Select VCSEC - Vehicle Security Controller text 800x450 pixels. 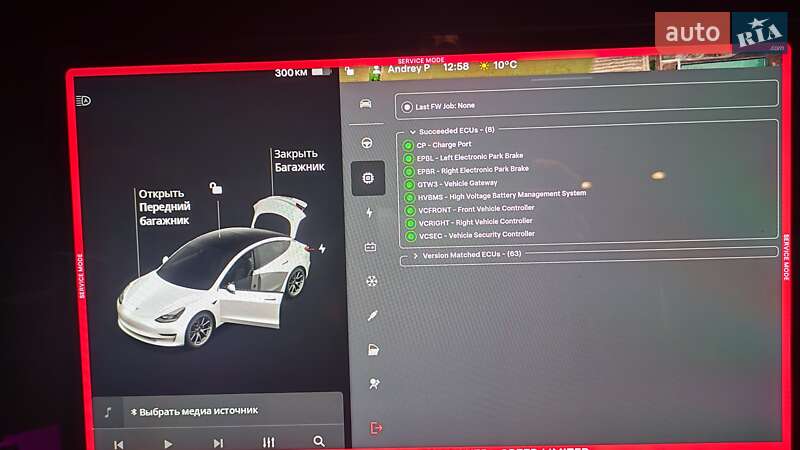click(477, 235)
